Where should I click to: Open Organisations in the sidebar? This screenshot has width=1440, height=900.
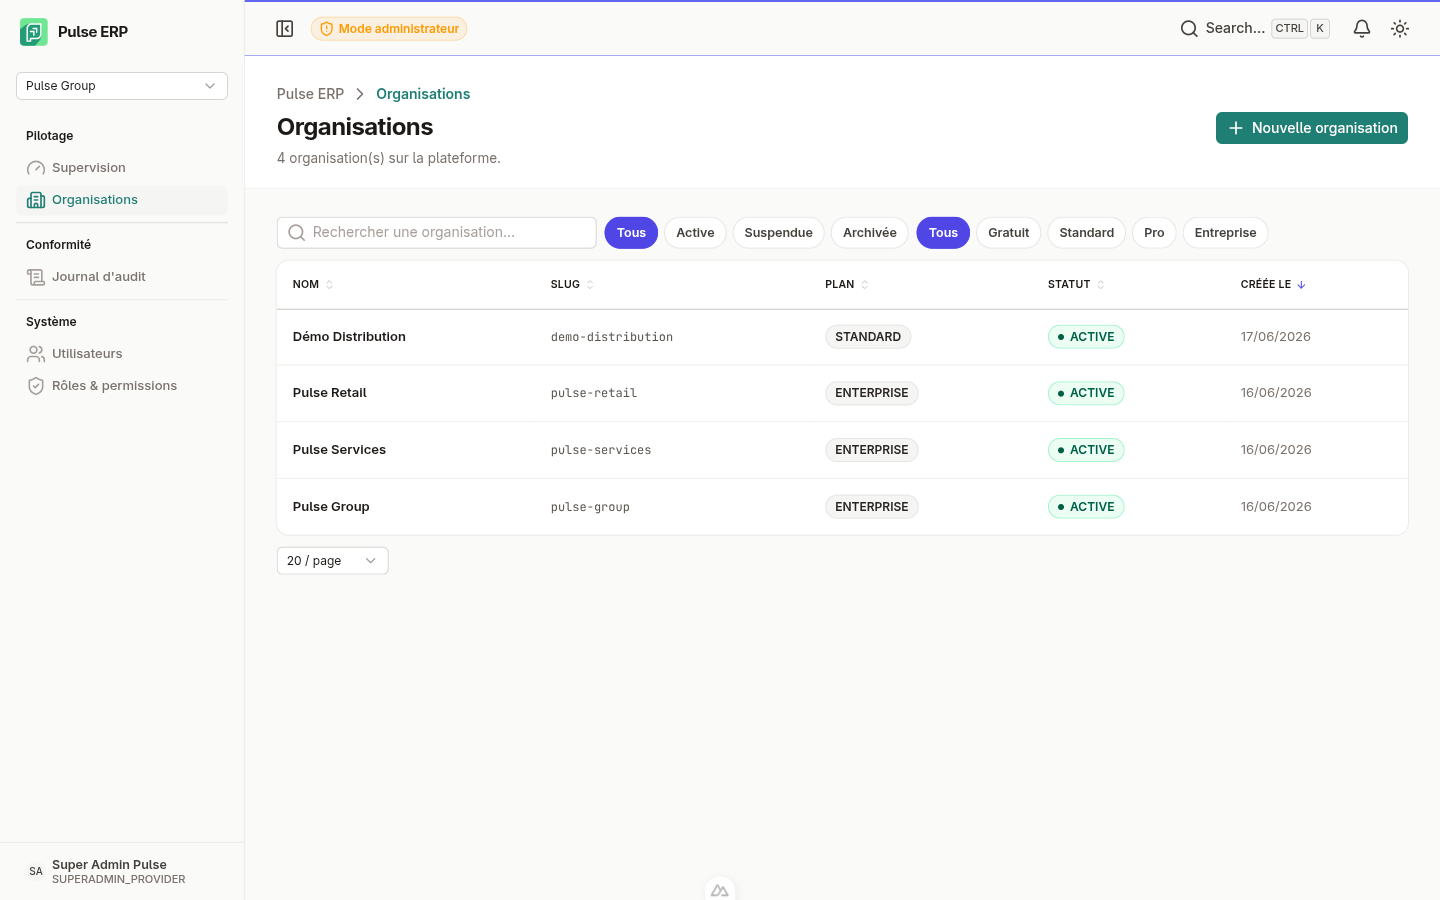122,200
